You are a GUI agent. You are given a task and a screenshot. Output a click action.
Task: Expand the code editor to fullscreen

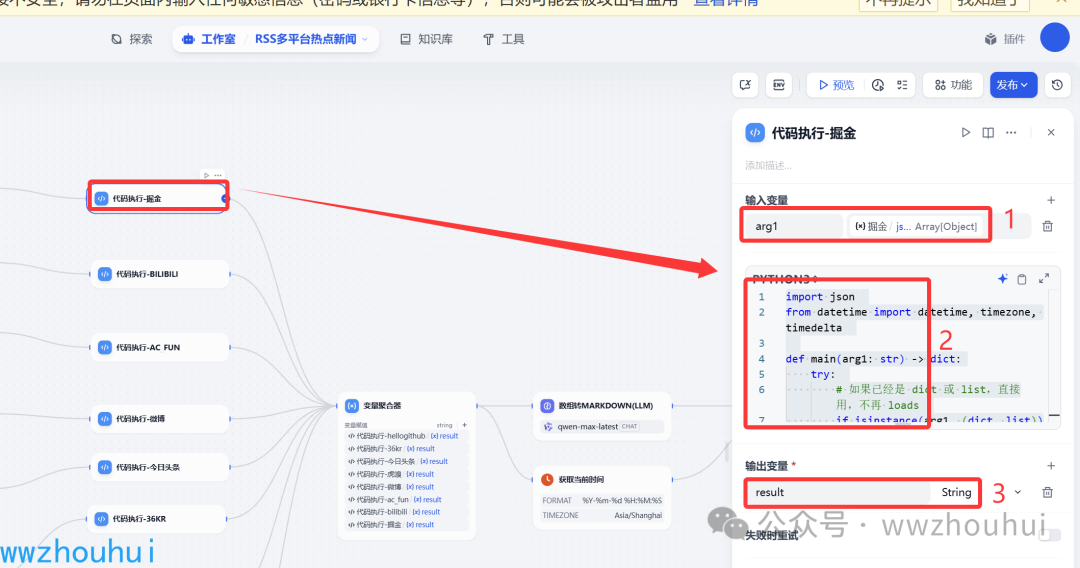(x=1044, y=278)
